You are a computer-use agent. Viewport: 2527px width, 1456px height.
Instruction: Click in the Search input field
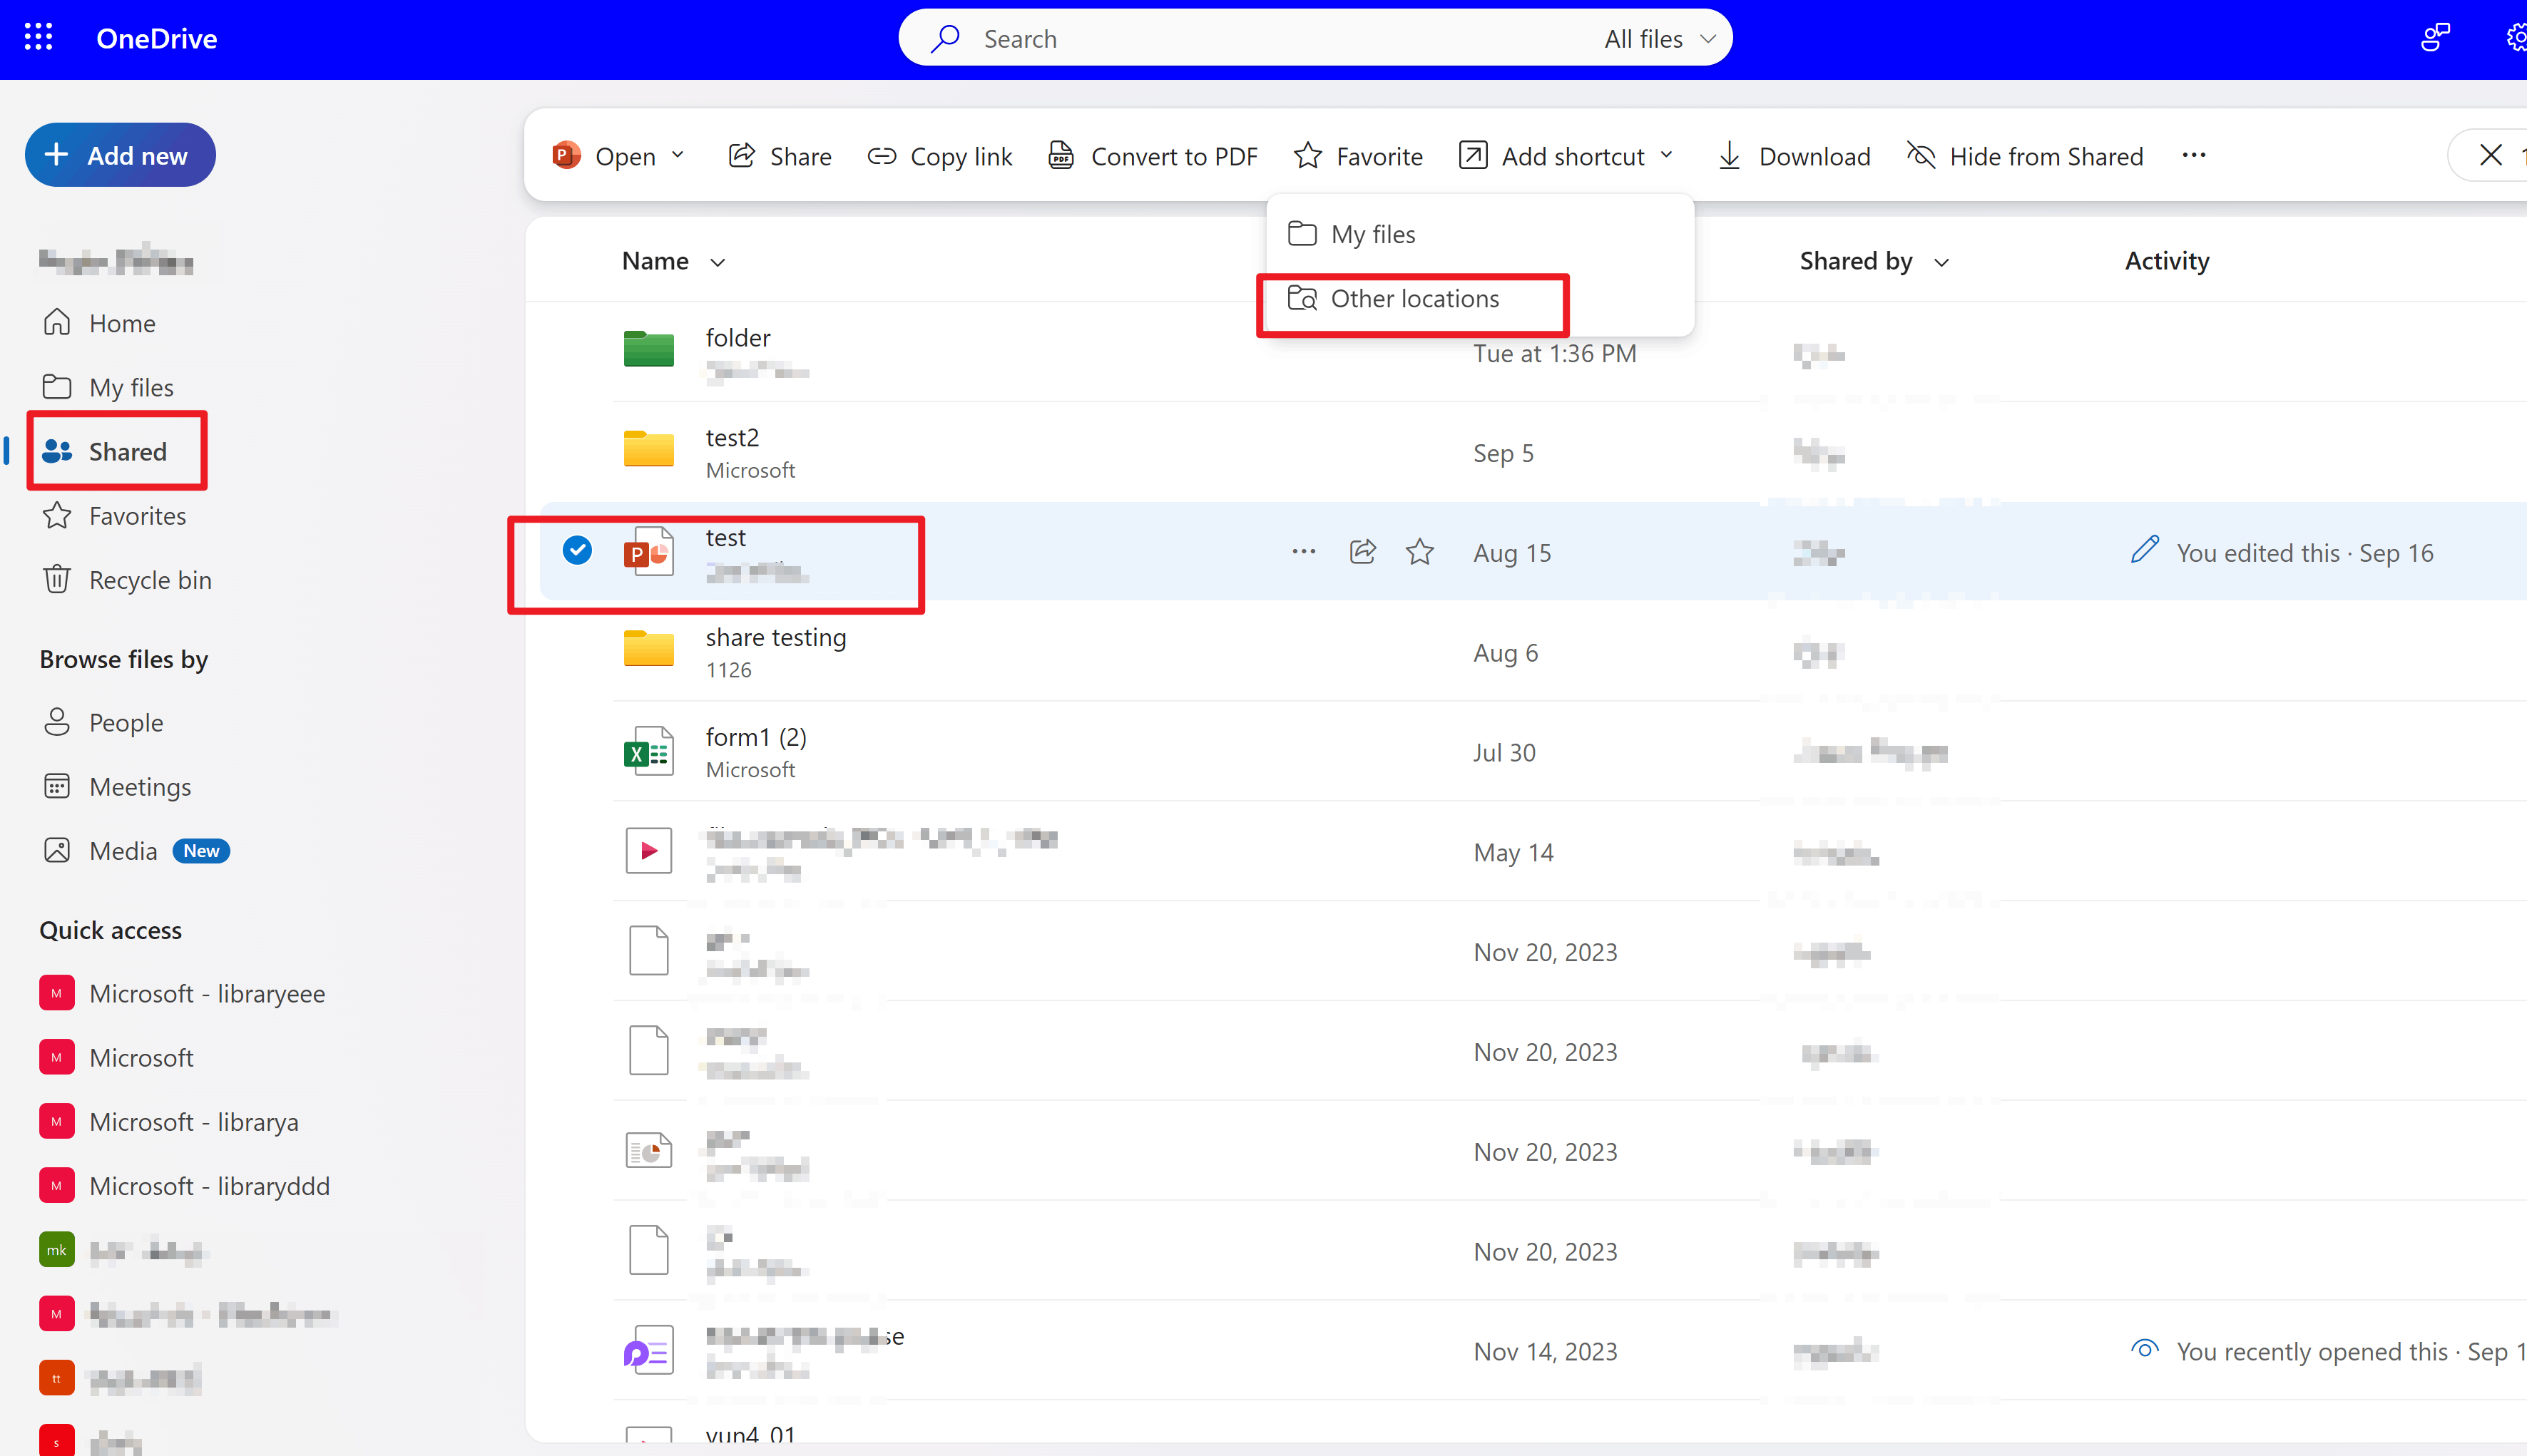tap(1280, 38)
